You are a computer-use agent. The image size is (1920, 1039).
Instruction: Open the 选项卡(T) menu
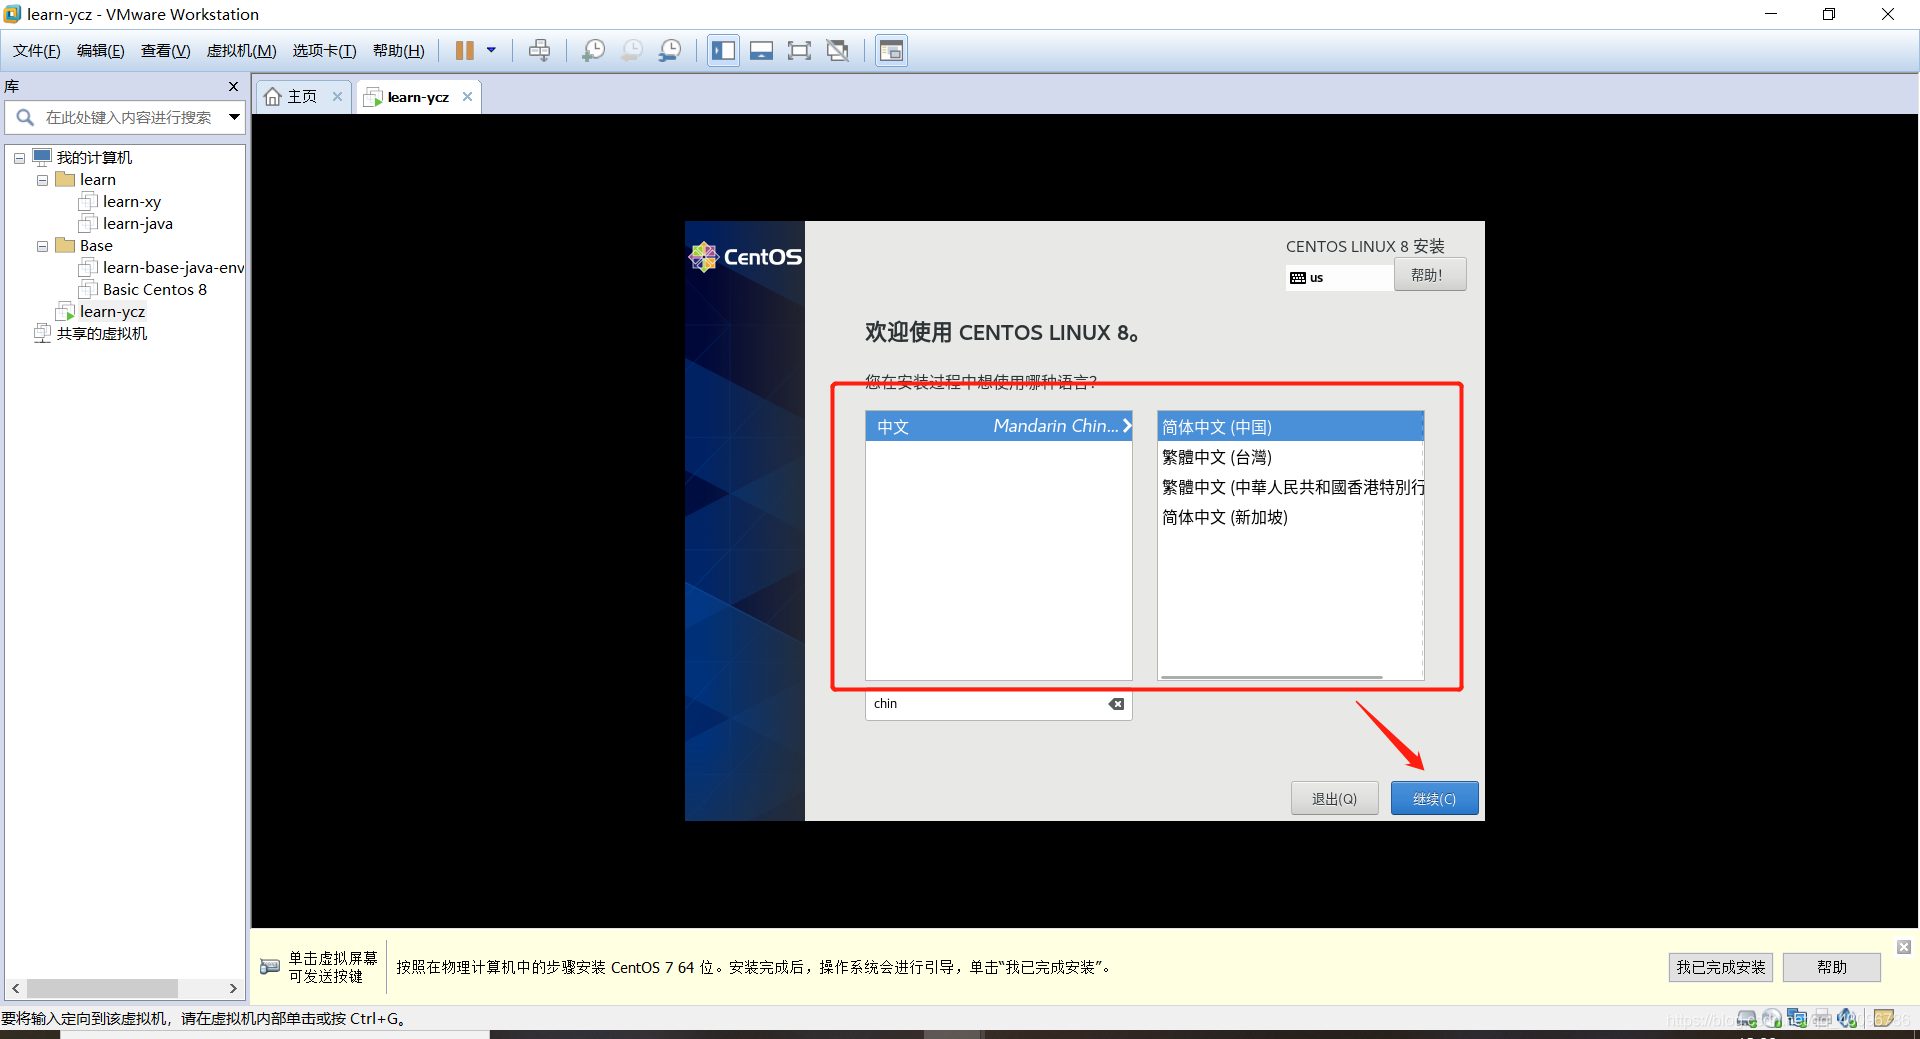(324, 51)
